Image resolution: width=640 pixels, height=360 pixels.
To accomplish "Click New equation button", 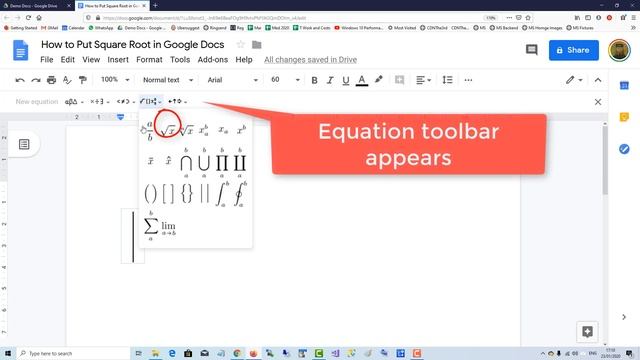I will (x=37, y=102).
